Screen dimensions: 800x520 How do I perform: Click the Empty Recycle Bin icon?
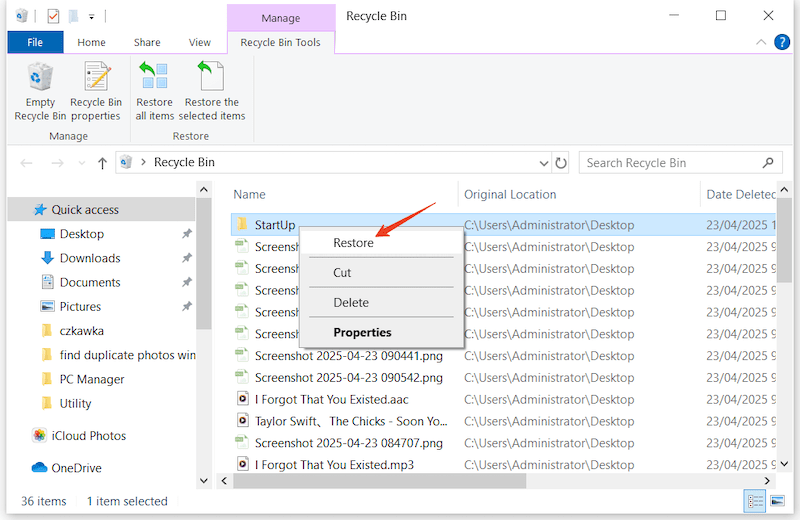[x=40, y=90]
